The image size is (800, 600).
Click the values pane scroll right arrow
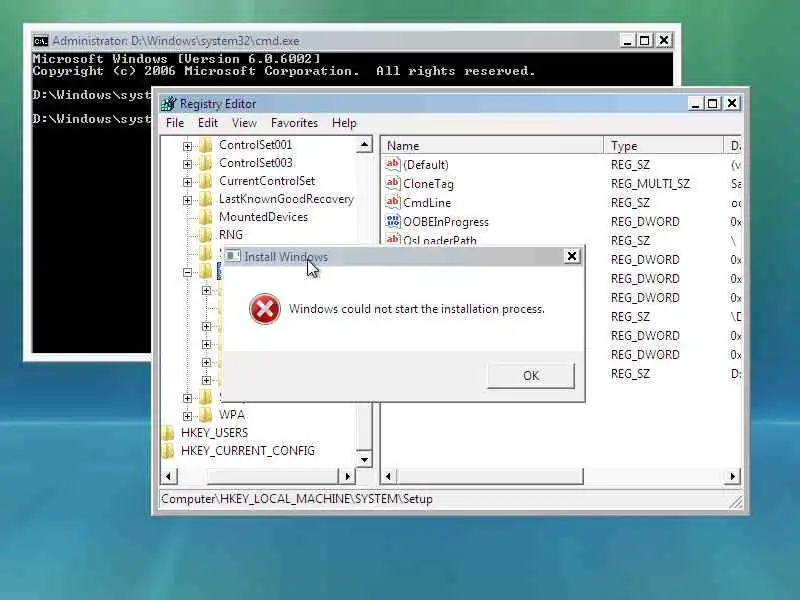point(733,477)
